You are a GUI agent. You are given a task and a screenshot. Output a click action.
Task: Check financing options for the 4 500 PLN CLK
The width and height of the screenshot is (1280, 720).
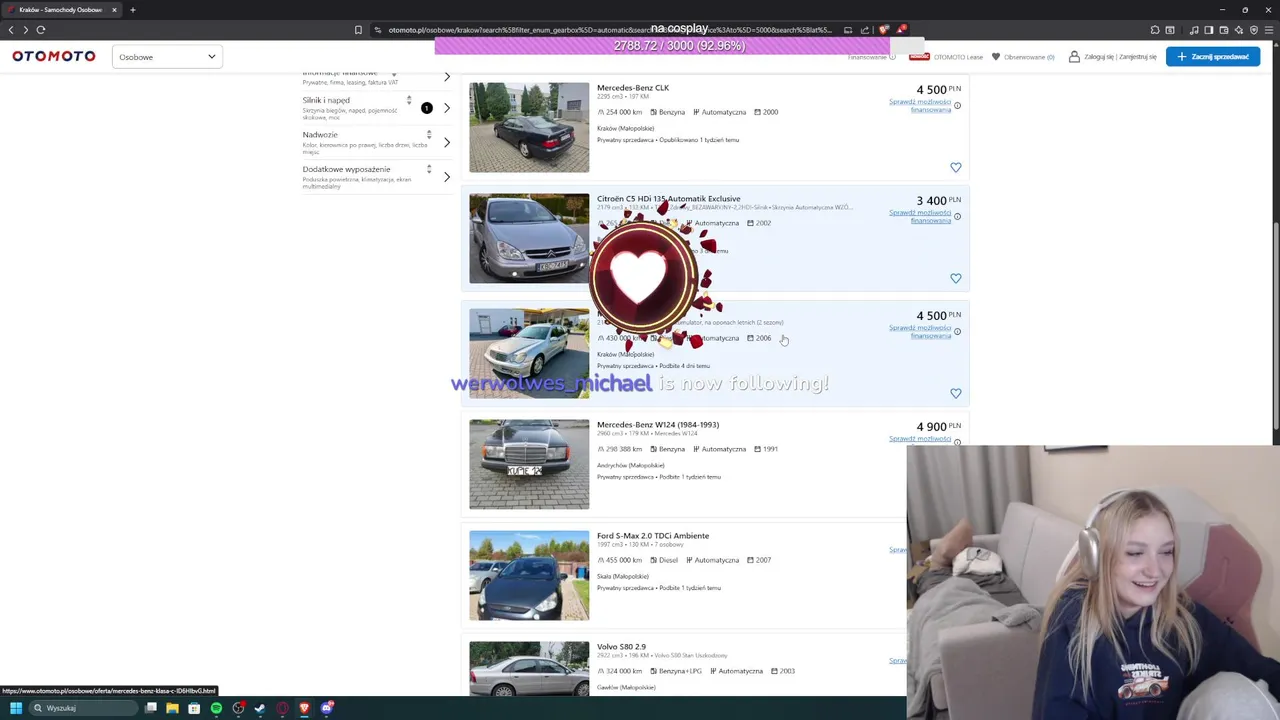click(x=920, y=105)
